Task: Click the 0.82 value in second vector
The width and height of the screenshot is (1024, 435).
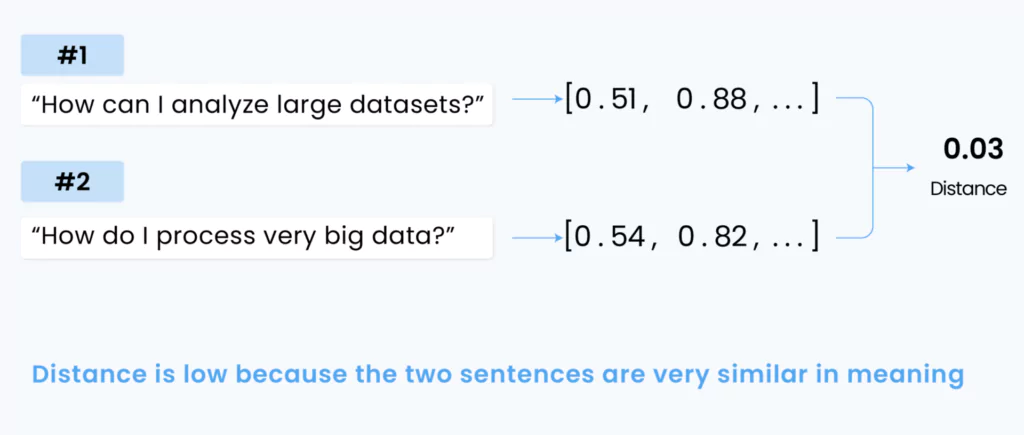Action: coord(714,238)
